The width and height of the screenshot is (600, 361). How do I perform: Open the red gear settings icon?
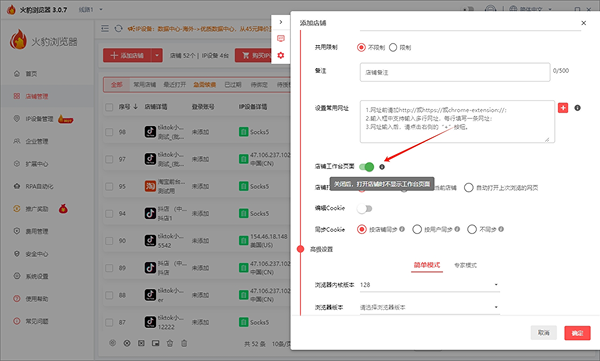281,55
